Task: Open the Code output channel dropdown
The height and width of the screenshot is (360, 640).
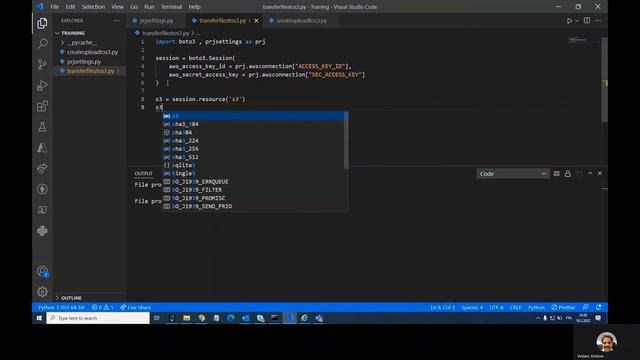Action: 513,173
